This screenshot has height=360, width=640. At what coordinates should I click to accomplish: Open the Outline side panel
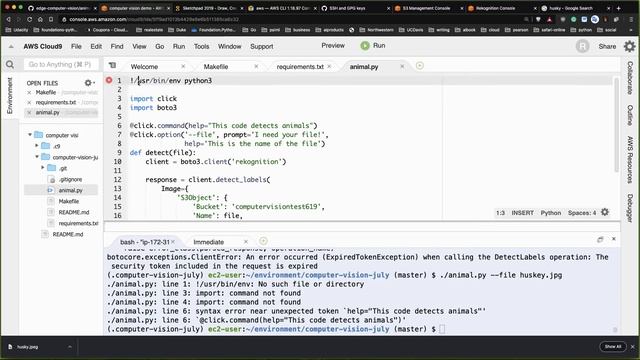630,115
